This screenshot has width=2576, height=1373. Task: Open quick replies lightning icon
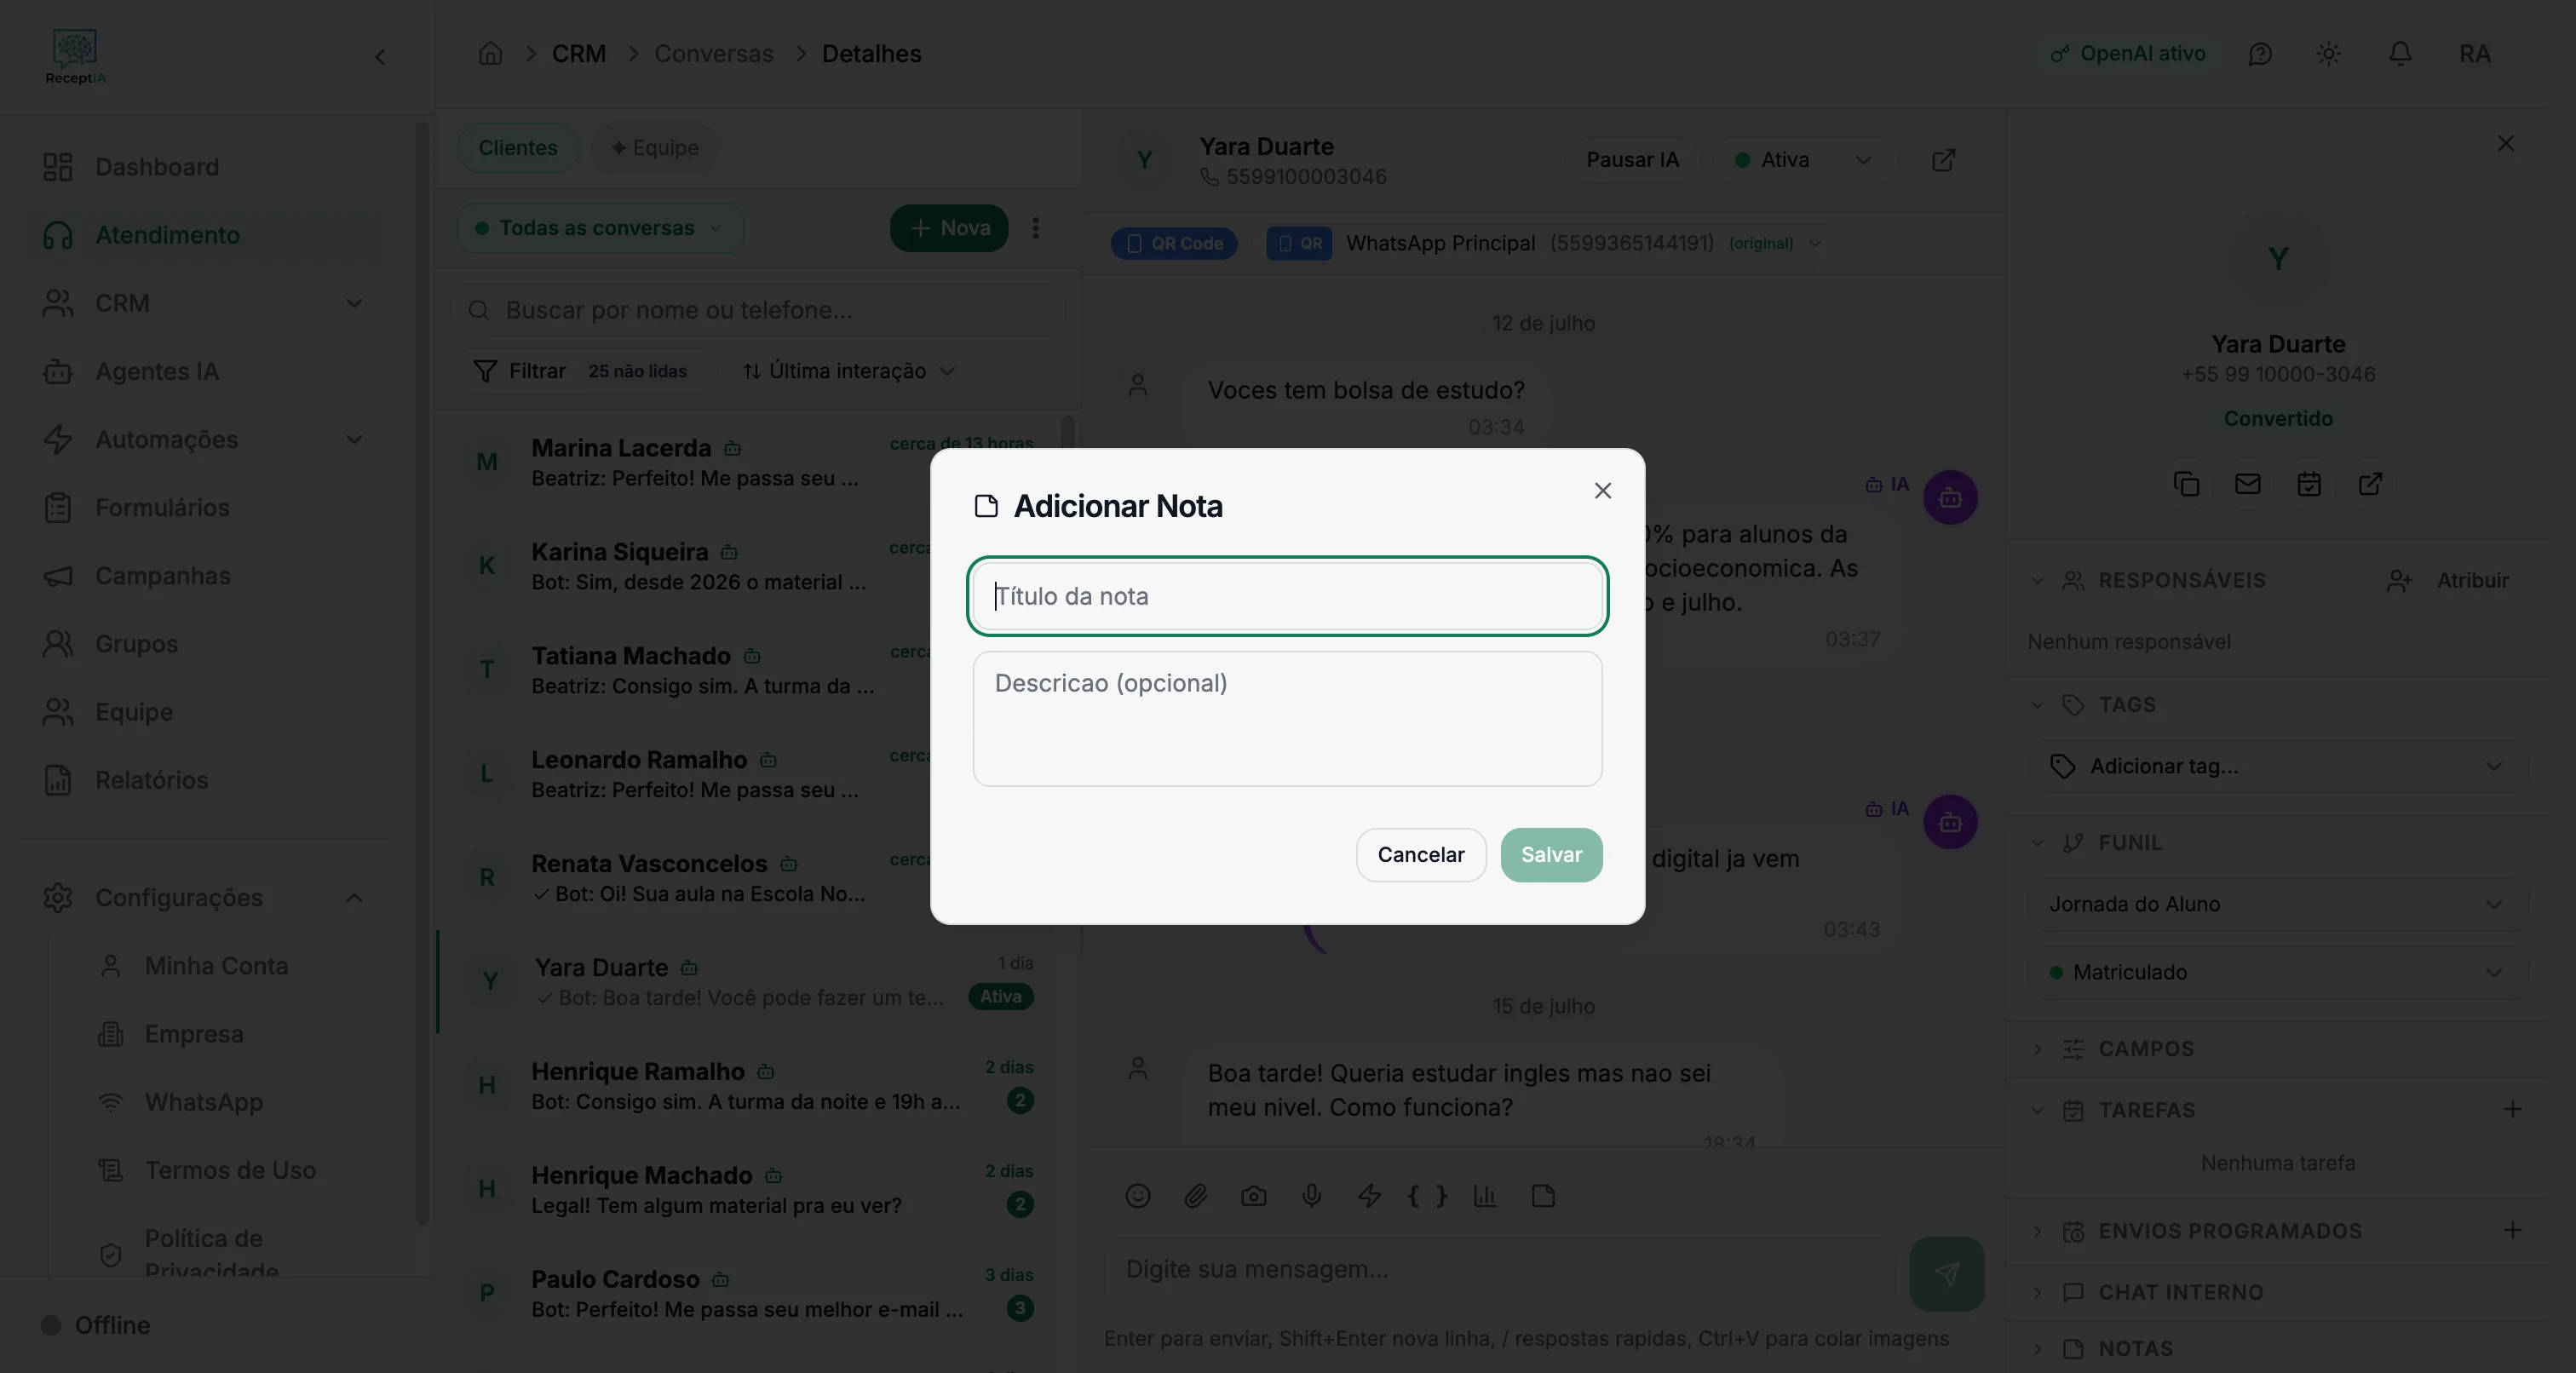pos(1369,1196)
